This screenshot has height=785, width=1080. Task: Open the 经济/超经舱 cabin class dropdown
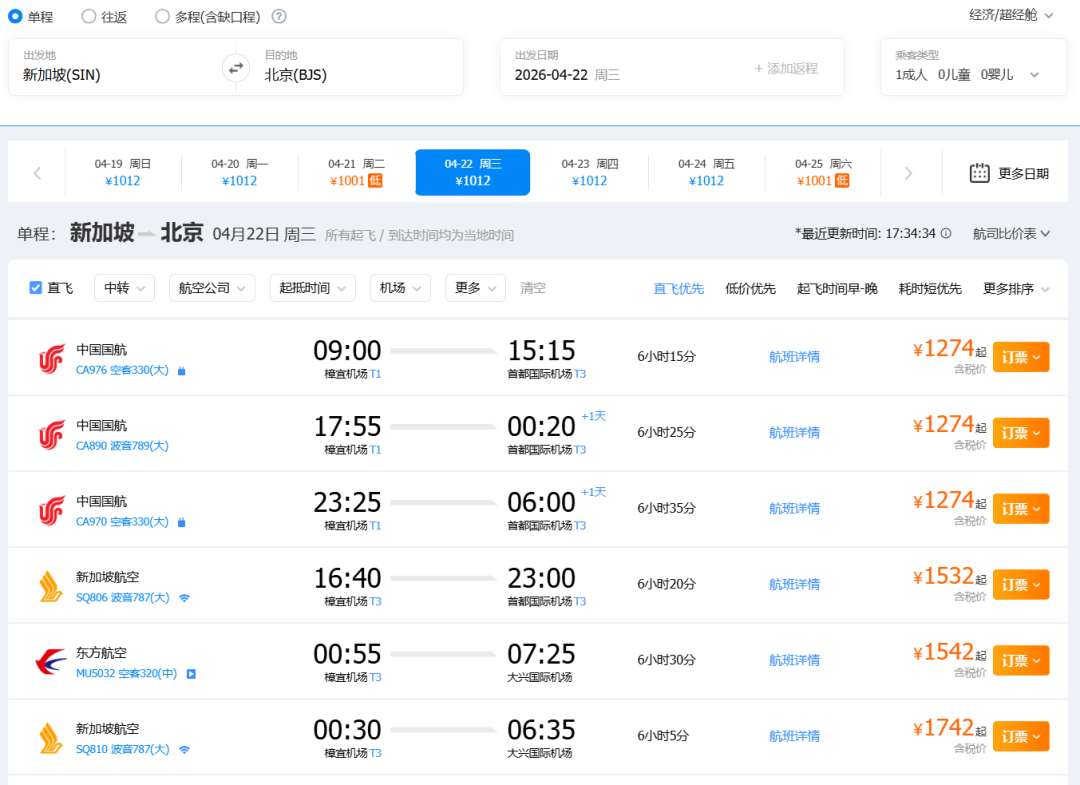tap(1011, 15)
